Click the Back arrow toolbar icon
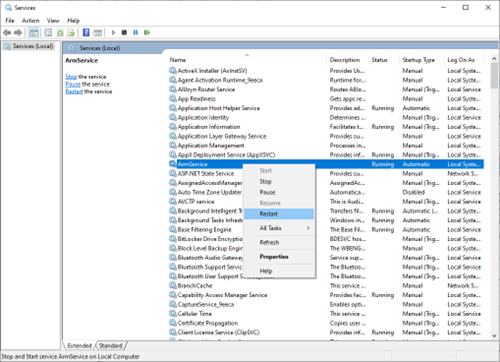 pyautogui.click(x=7, y=32)
